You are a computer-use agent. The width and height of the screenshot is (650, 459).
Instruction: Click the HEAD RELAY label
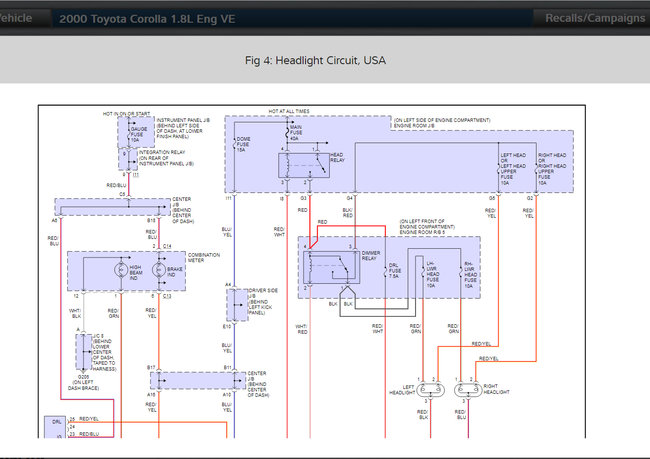point(337,157)
